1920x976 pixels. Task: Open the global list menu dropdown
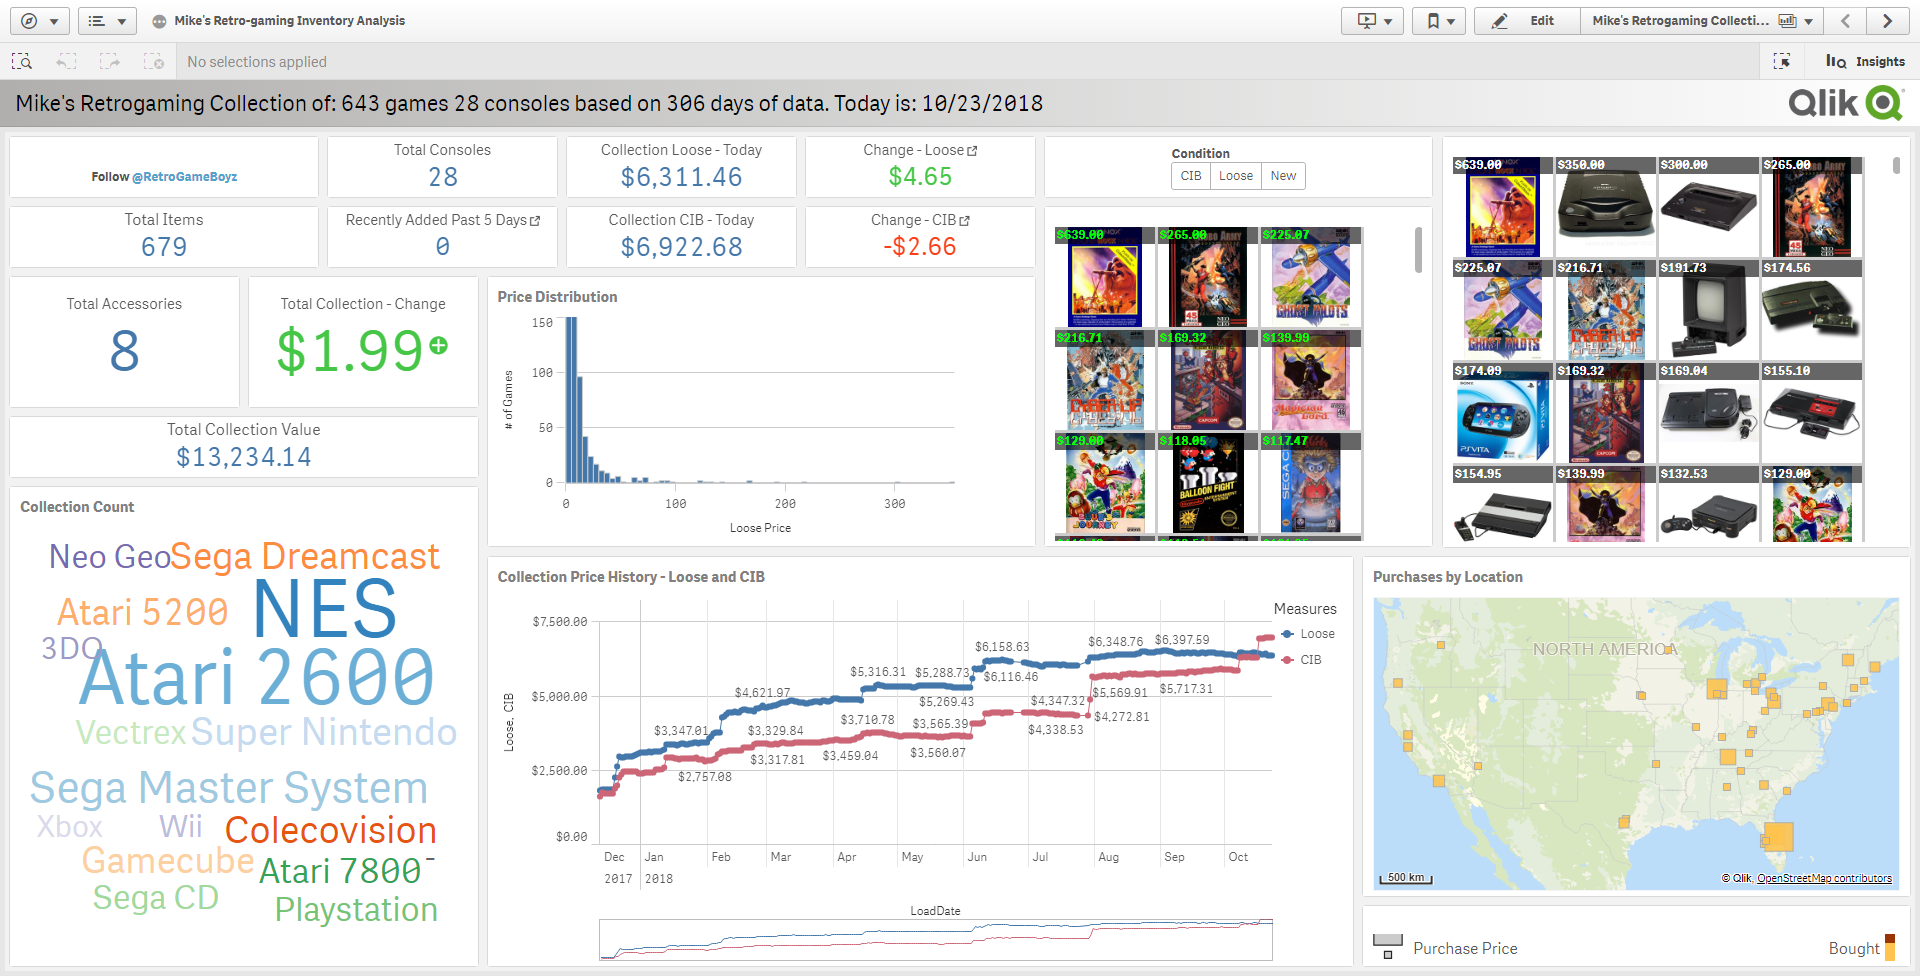107,21
